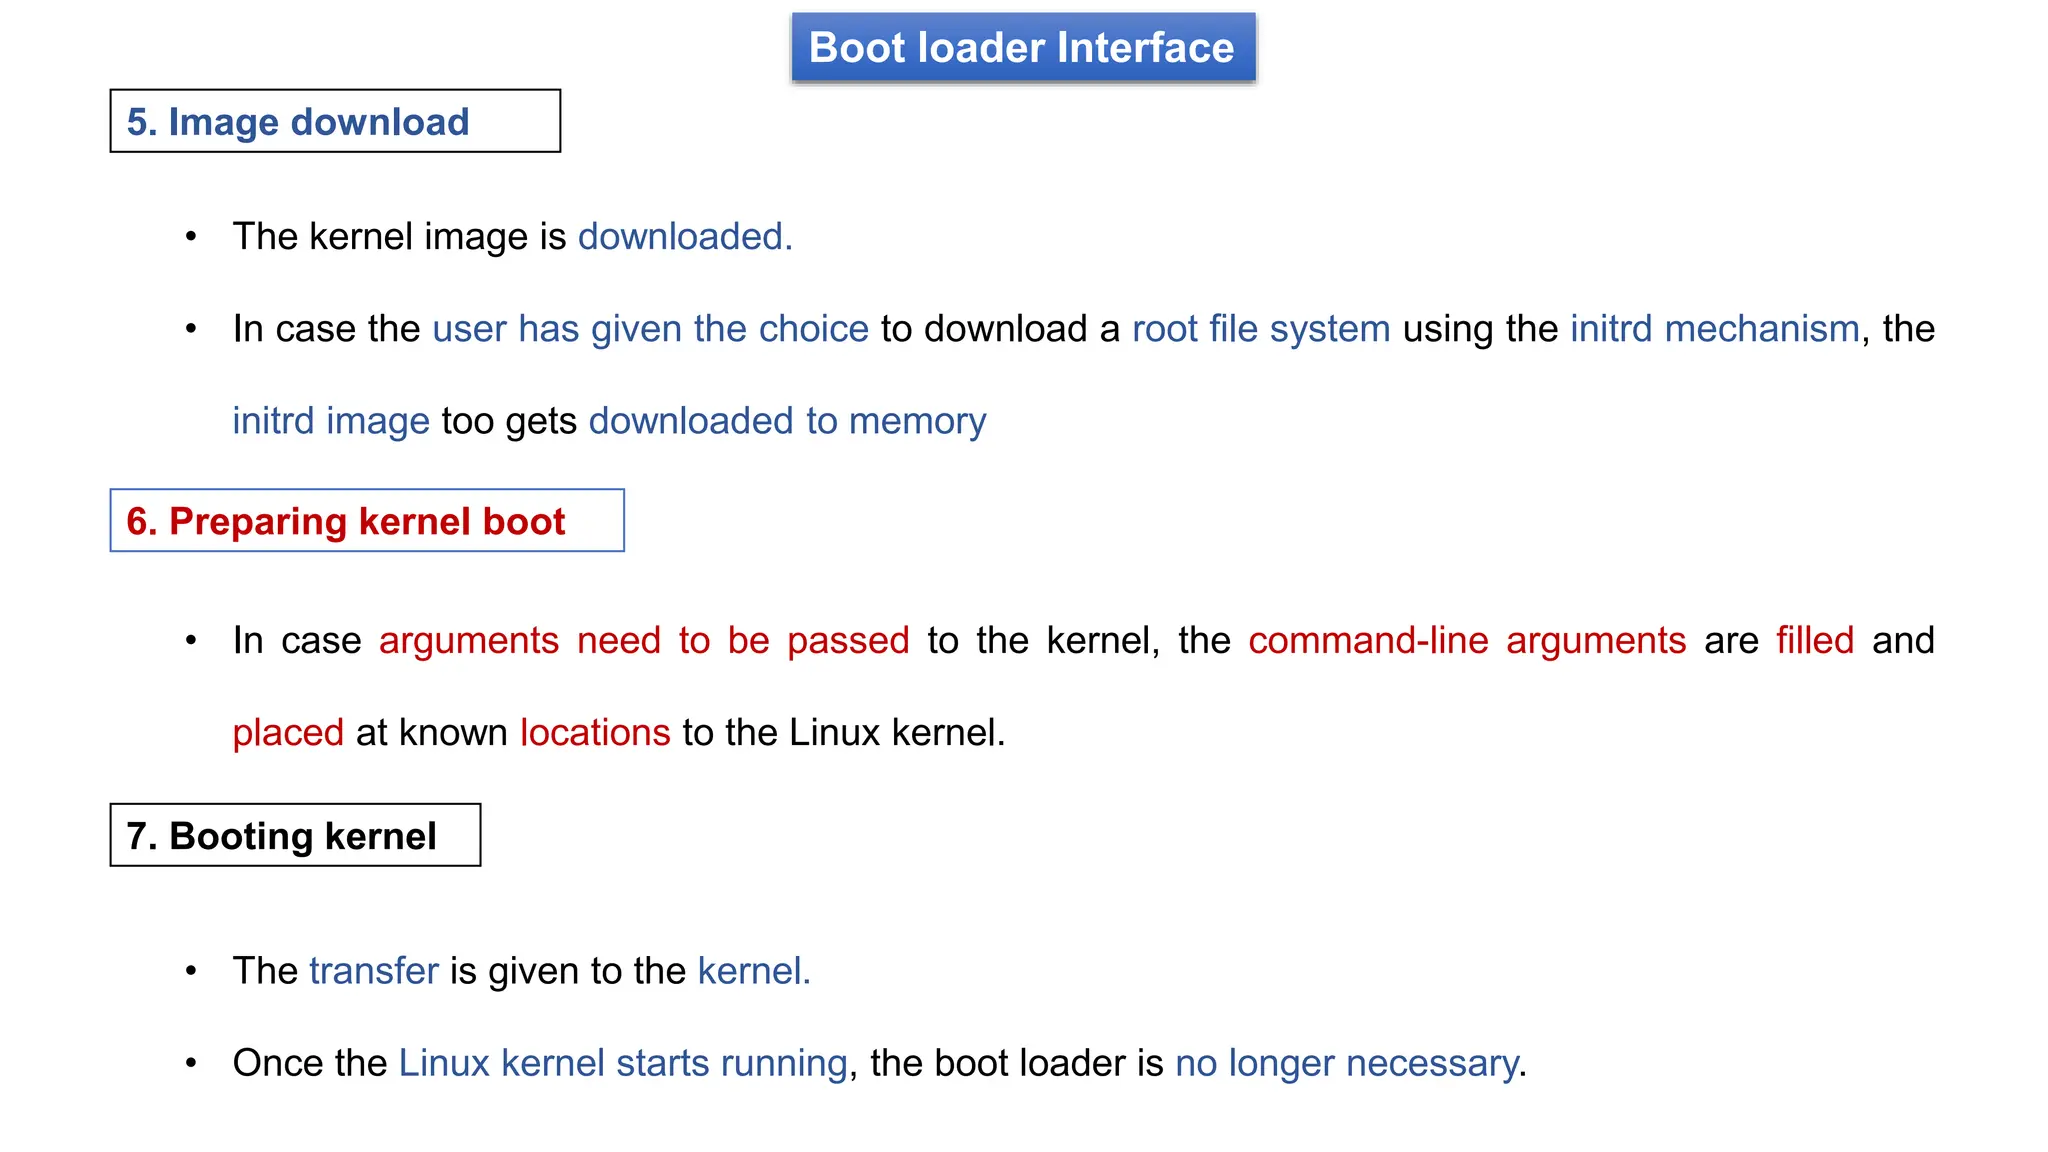Click the phrase 'no longer necessary'
Image resolution: width=2048 pixels, height=1152 pixels.
click(x=1347, y=1063)
